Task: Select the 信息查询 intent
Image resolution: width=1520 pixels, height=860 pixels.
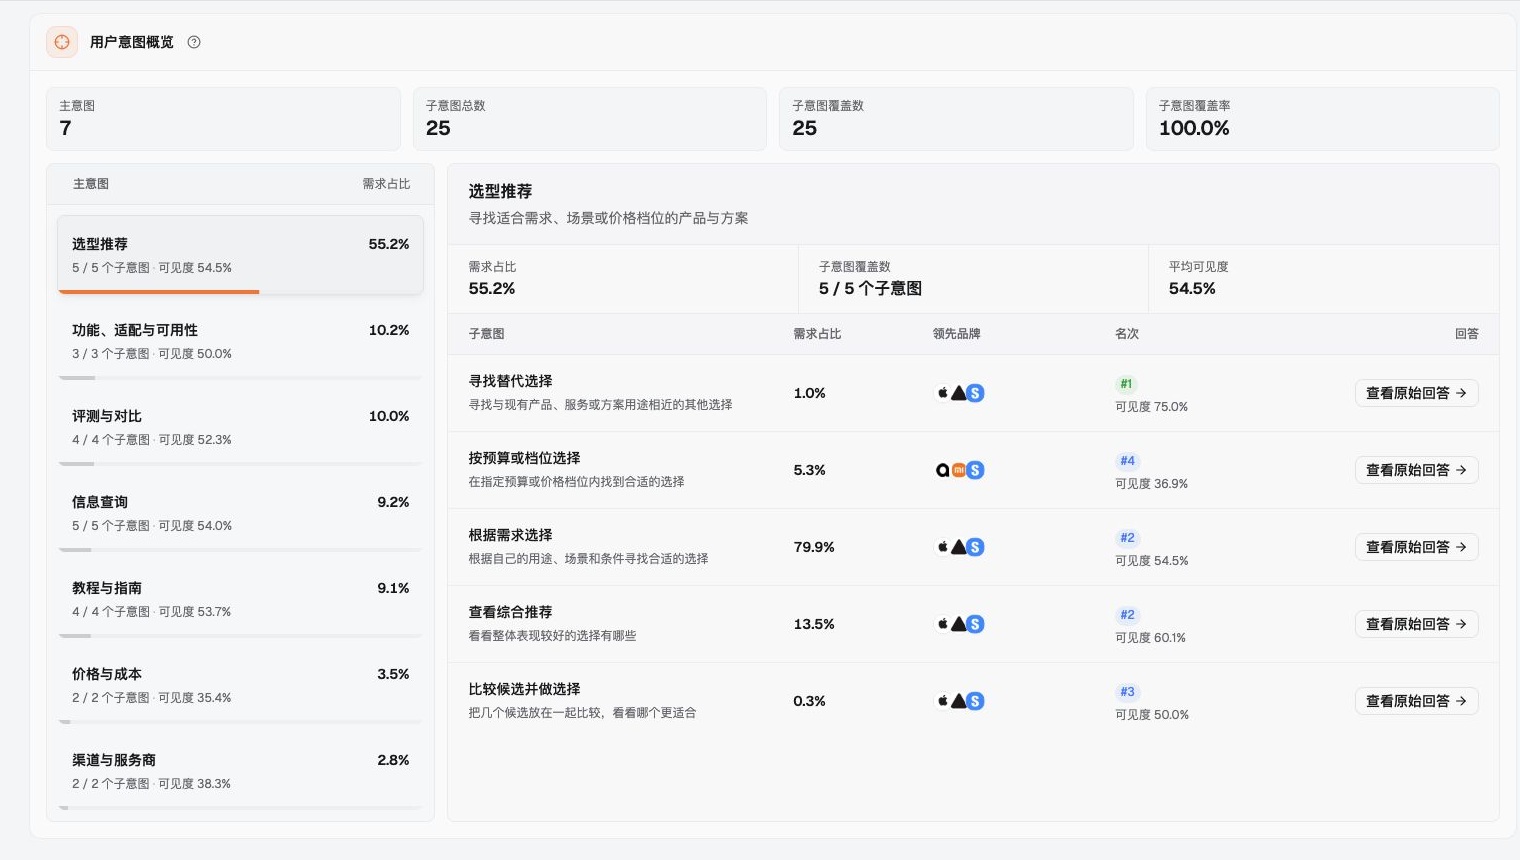Action: point(240,514)
